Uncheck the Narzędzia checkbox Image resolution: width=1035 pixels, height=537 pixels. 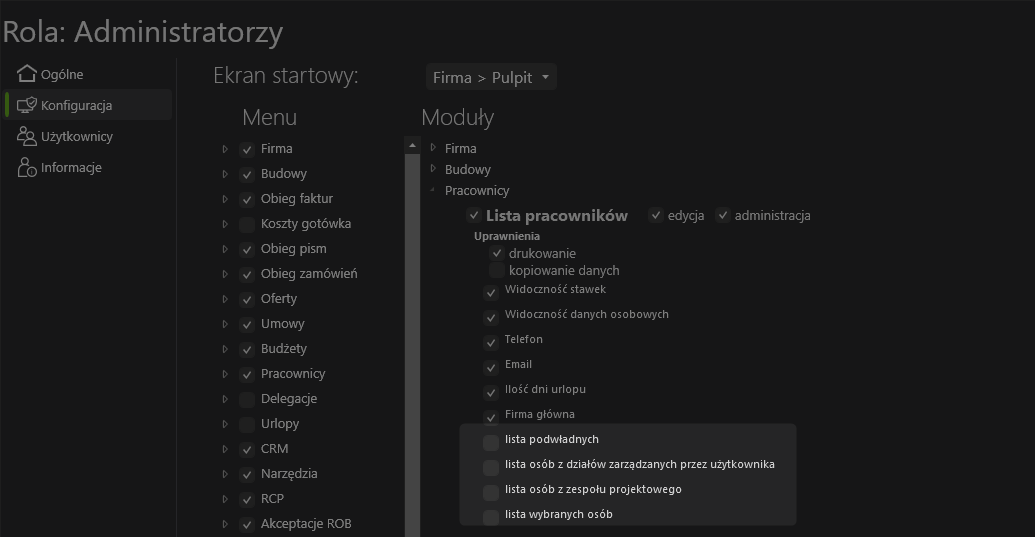(247, 475)
